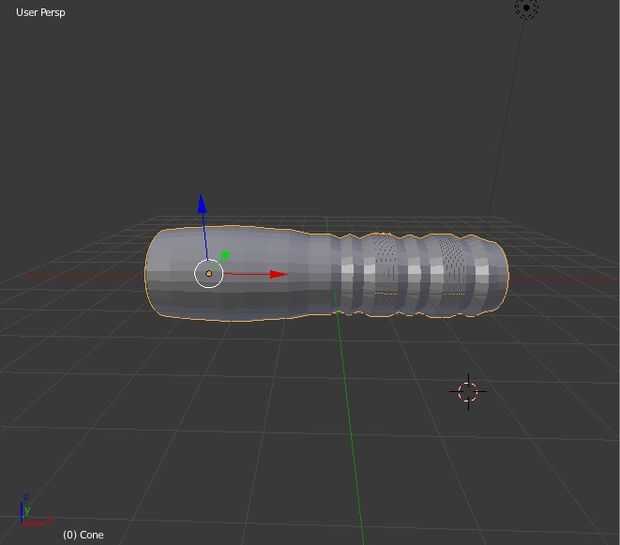Viewport: 620px width, 545px height.
Task: Click the 3D cursor crosshair
Action: [x=468, y=392]
